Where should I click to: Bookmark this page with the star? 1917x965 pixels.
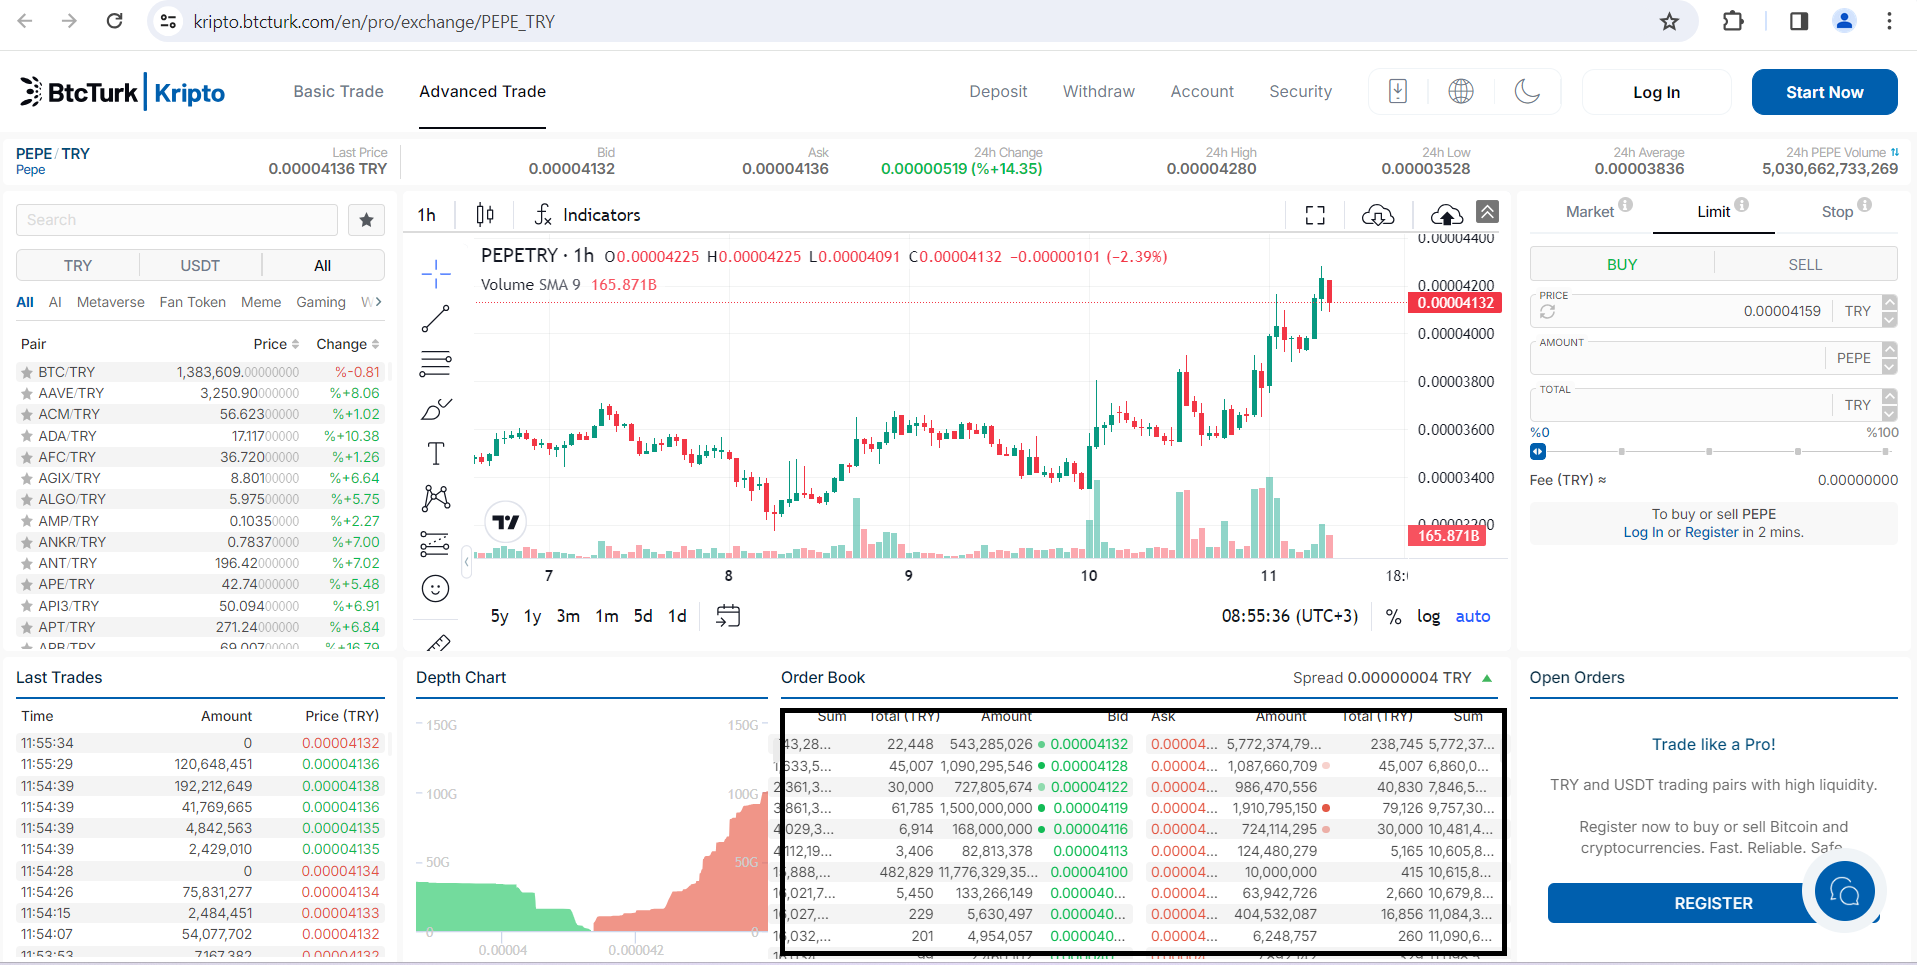click(1669, 21)
